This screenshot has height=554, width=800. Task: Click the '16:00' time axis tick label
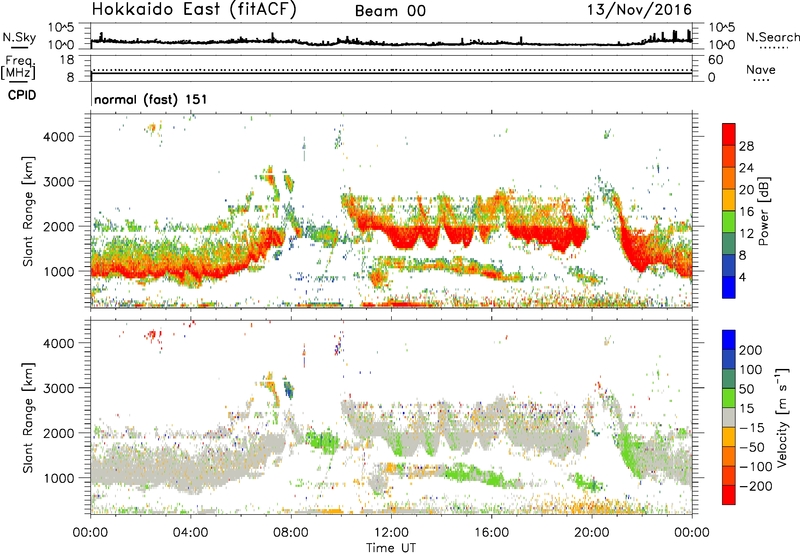(491, 533)
